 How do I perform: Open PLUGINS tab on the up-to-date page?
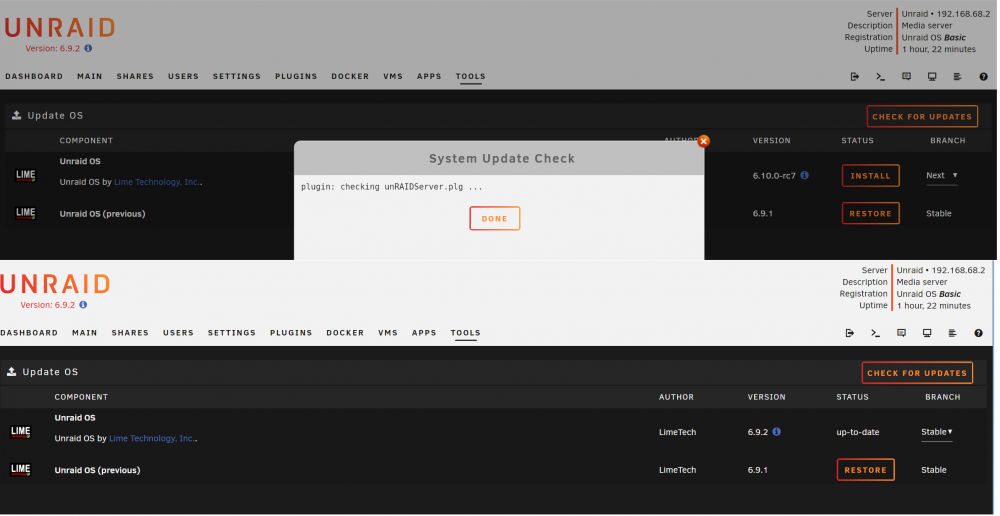[x=291, y=333]
